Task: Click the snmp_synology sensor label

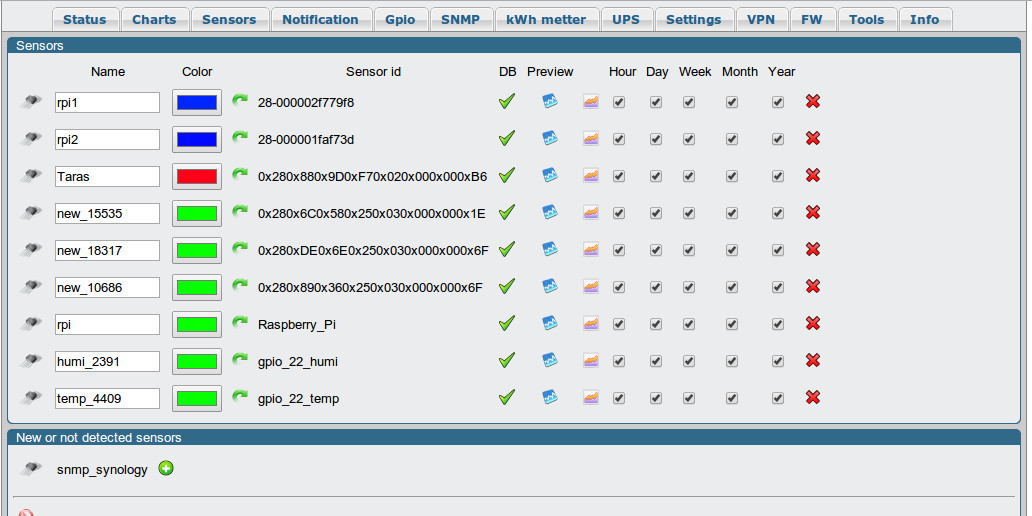Action: (102, 470)
